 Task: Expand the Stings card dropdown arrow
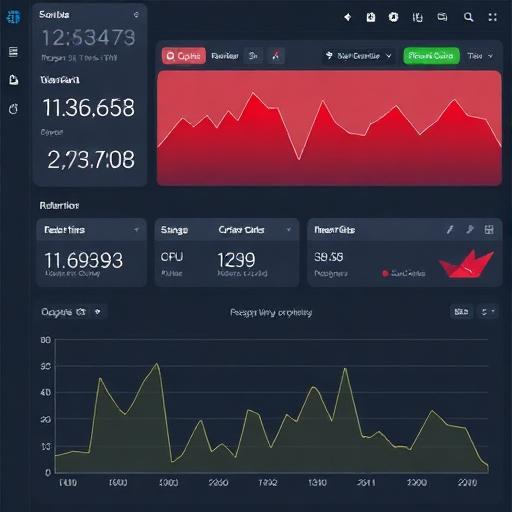[289, 229]
